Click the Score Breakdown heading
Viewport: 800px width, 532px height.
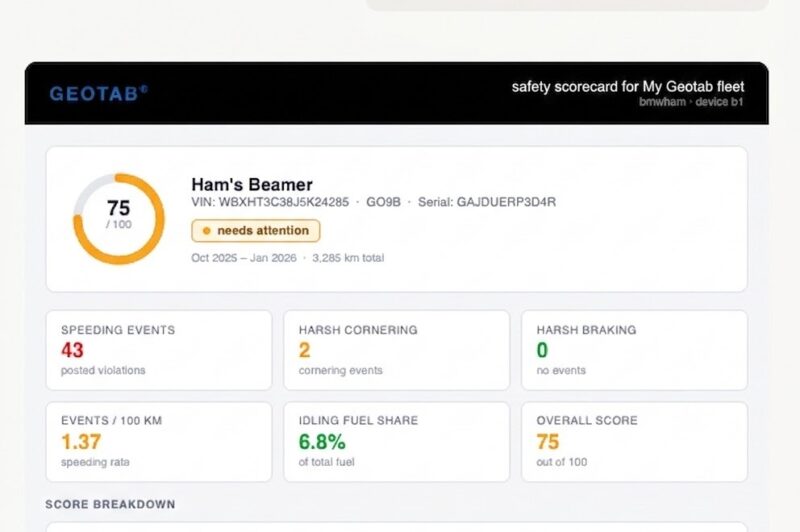click(110, 504)
